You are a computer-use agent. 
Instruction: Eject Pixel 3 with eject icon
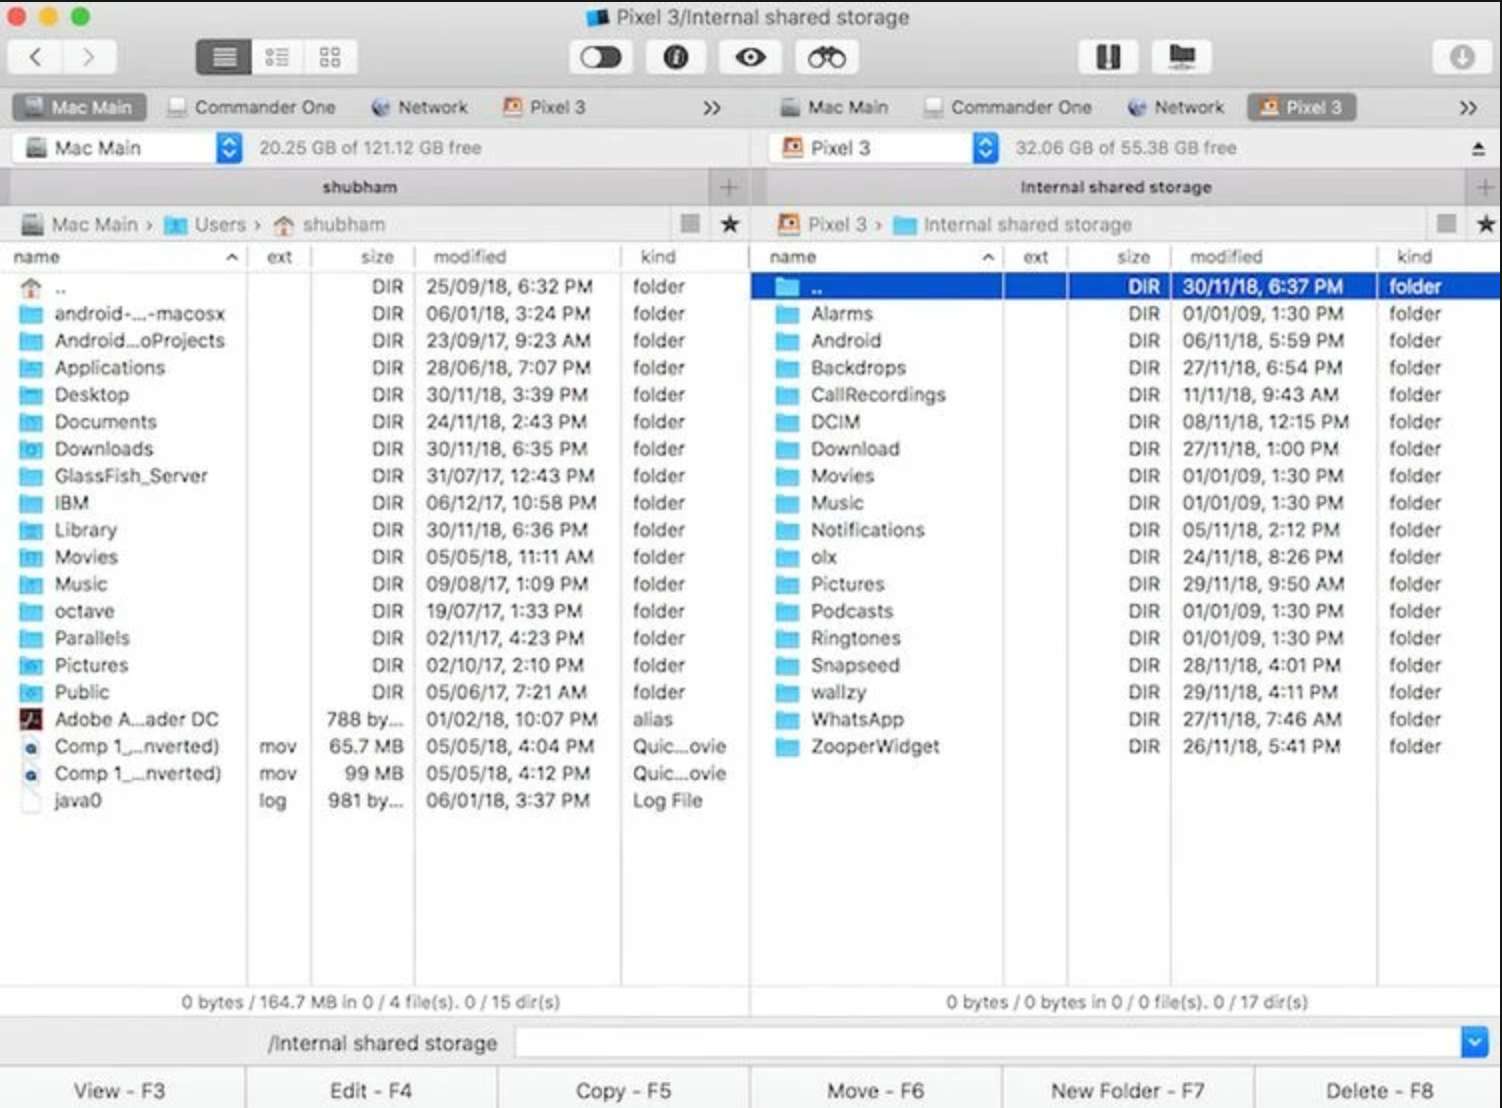tap(1478, 149)
